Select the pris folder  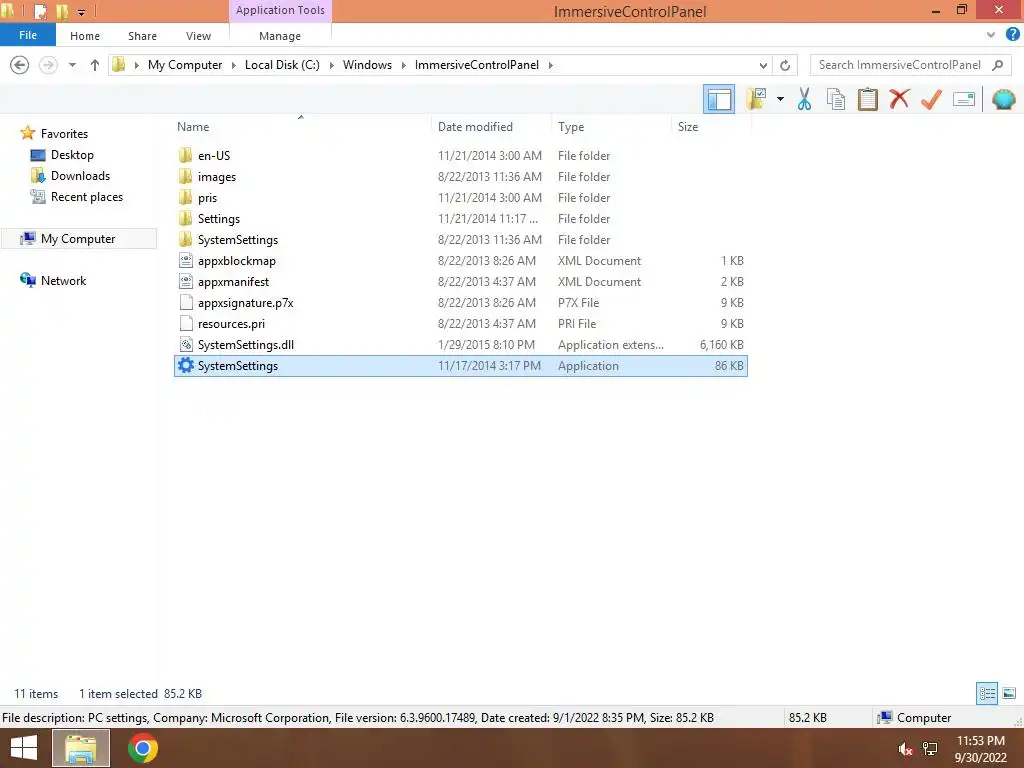tap(207, 197)
